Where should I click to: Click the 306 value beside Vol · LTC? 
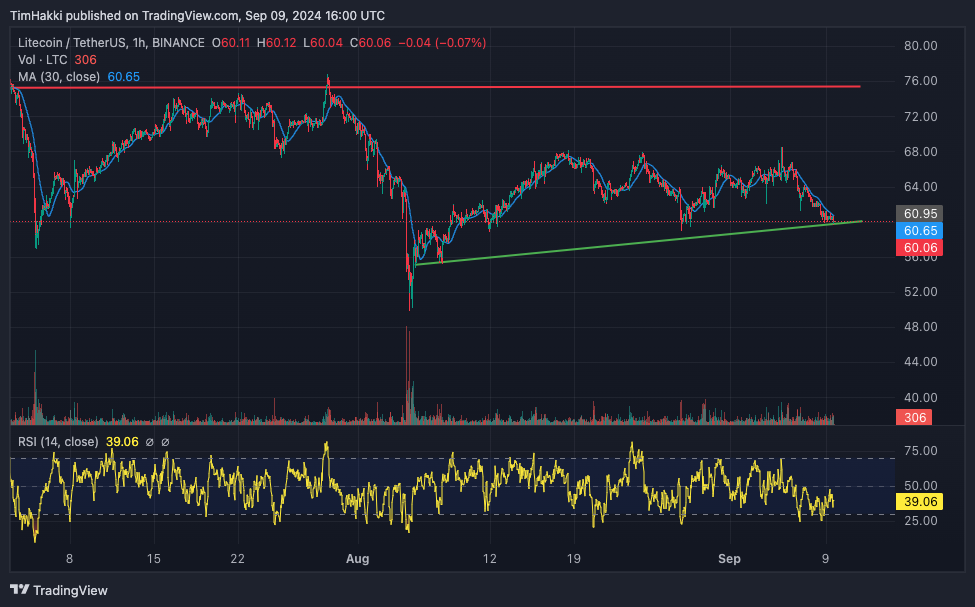(x=86, y=60)
